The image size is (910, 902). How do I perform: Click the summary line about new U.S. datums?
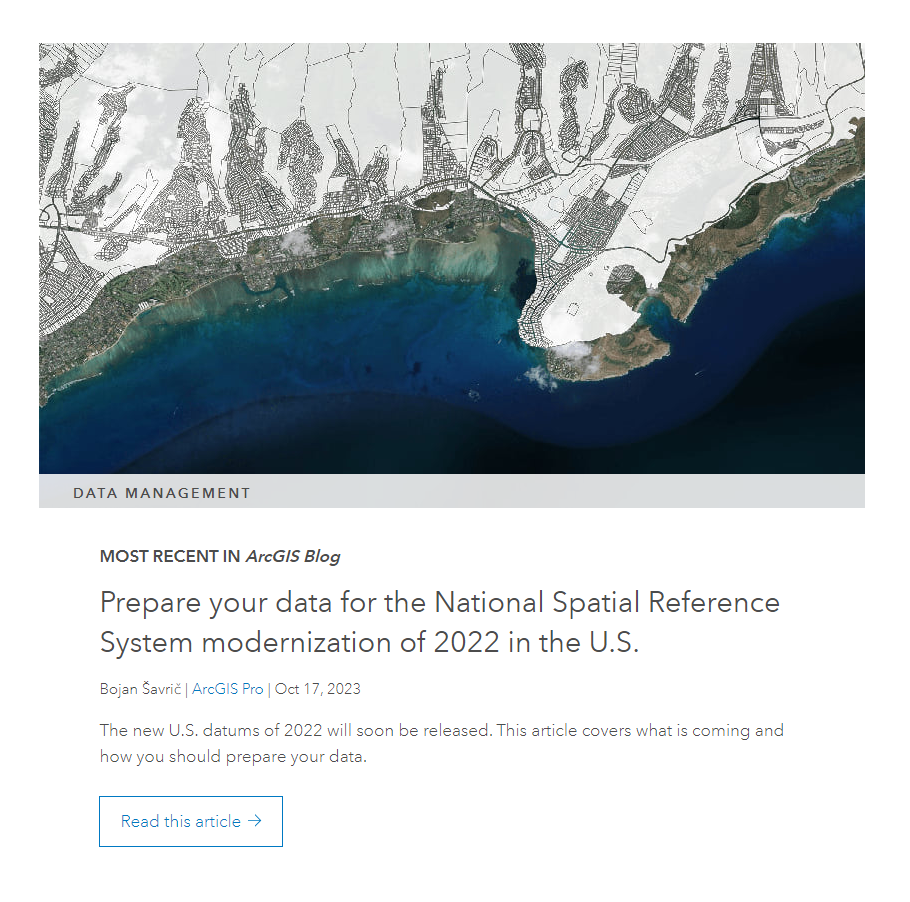441,730
